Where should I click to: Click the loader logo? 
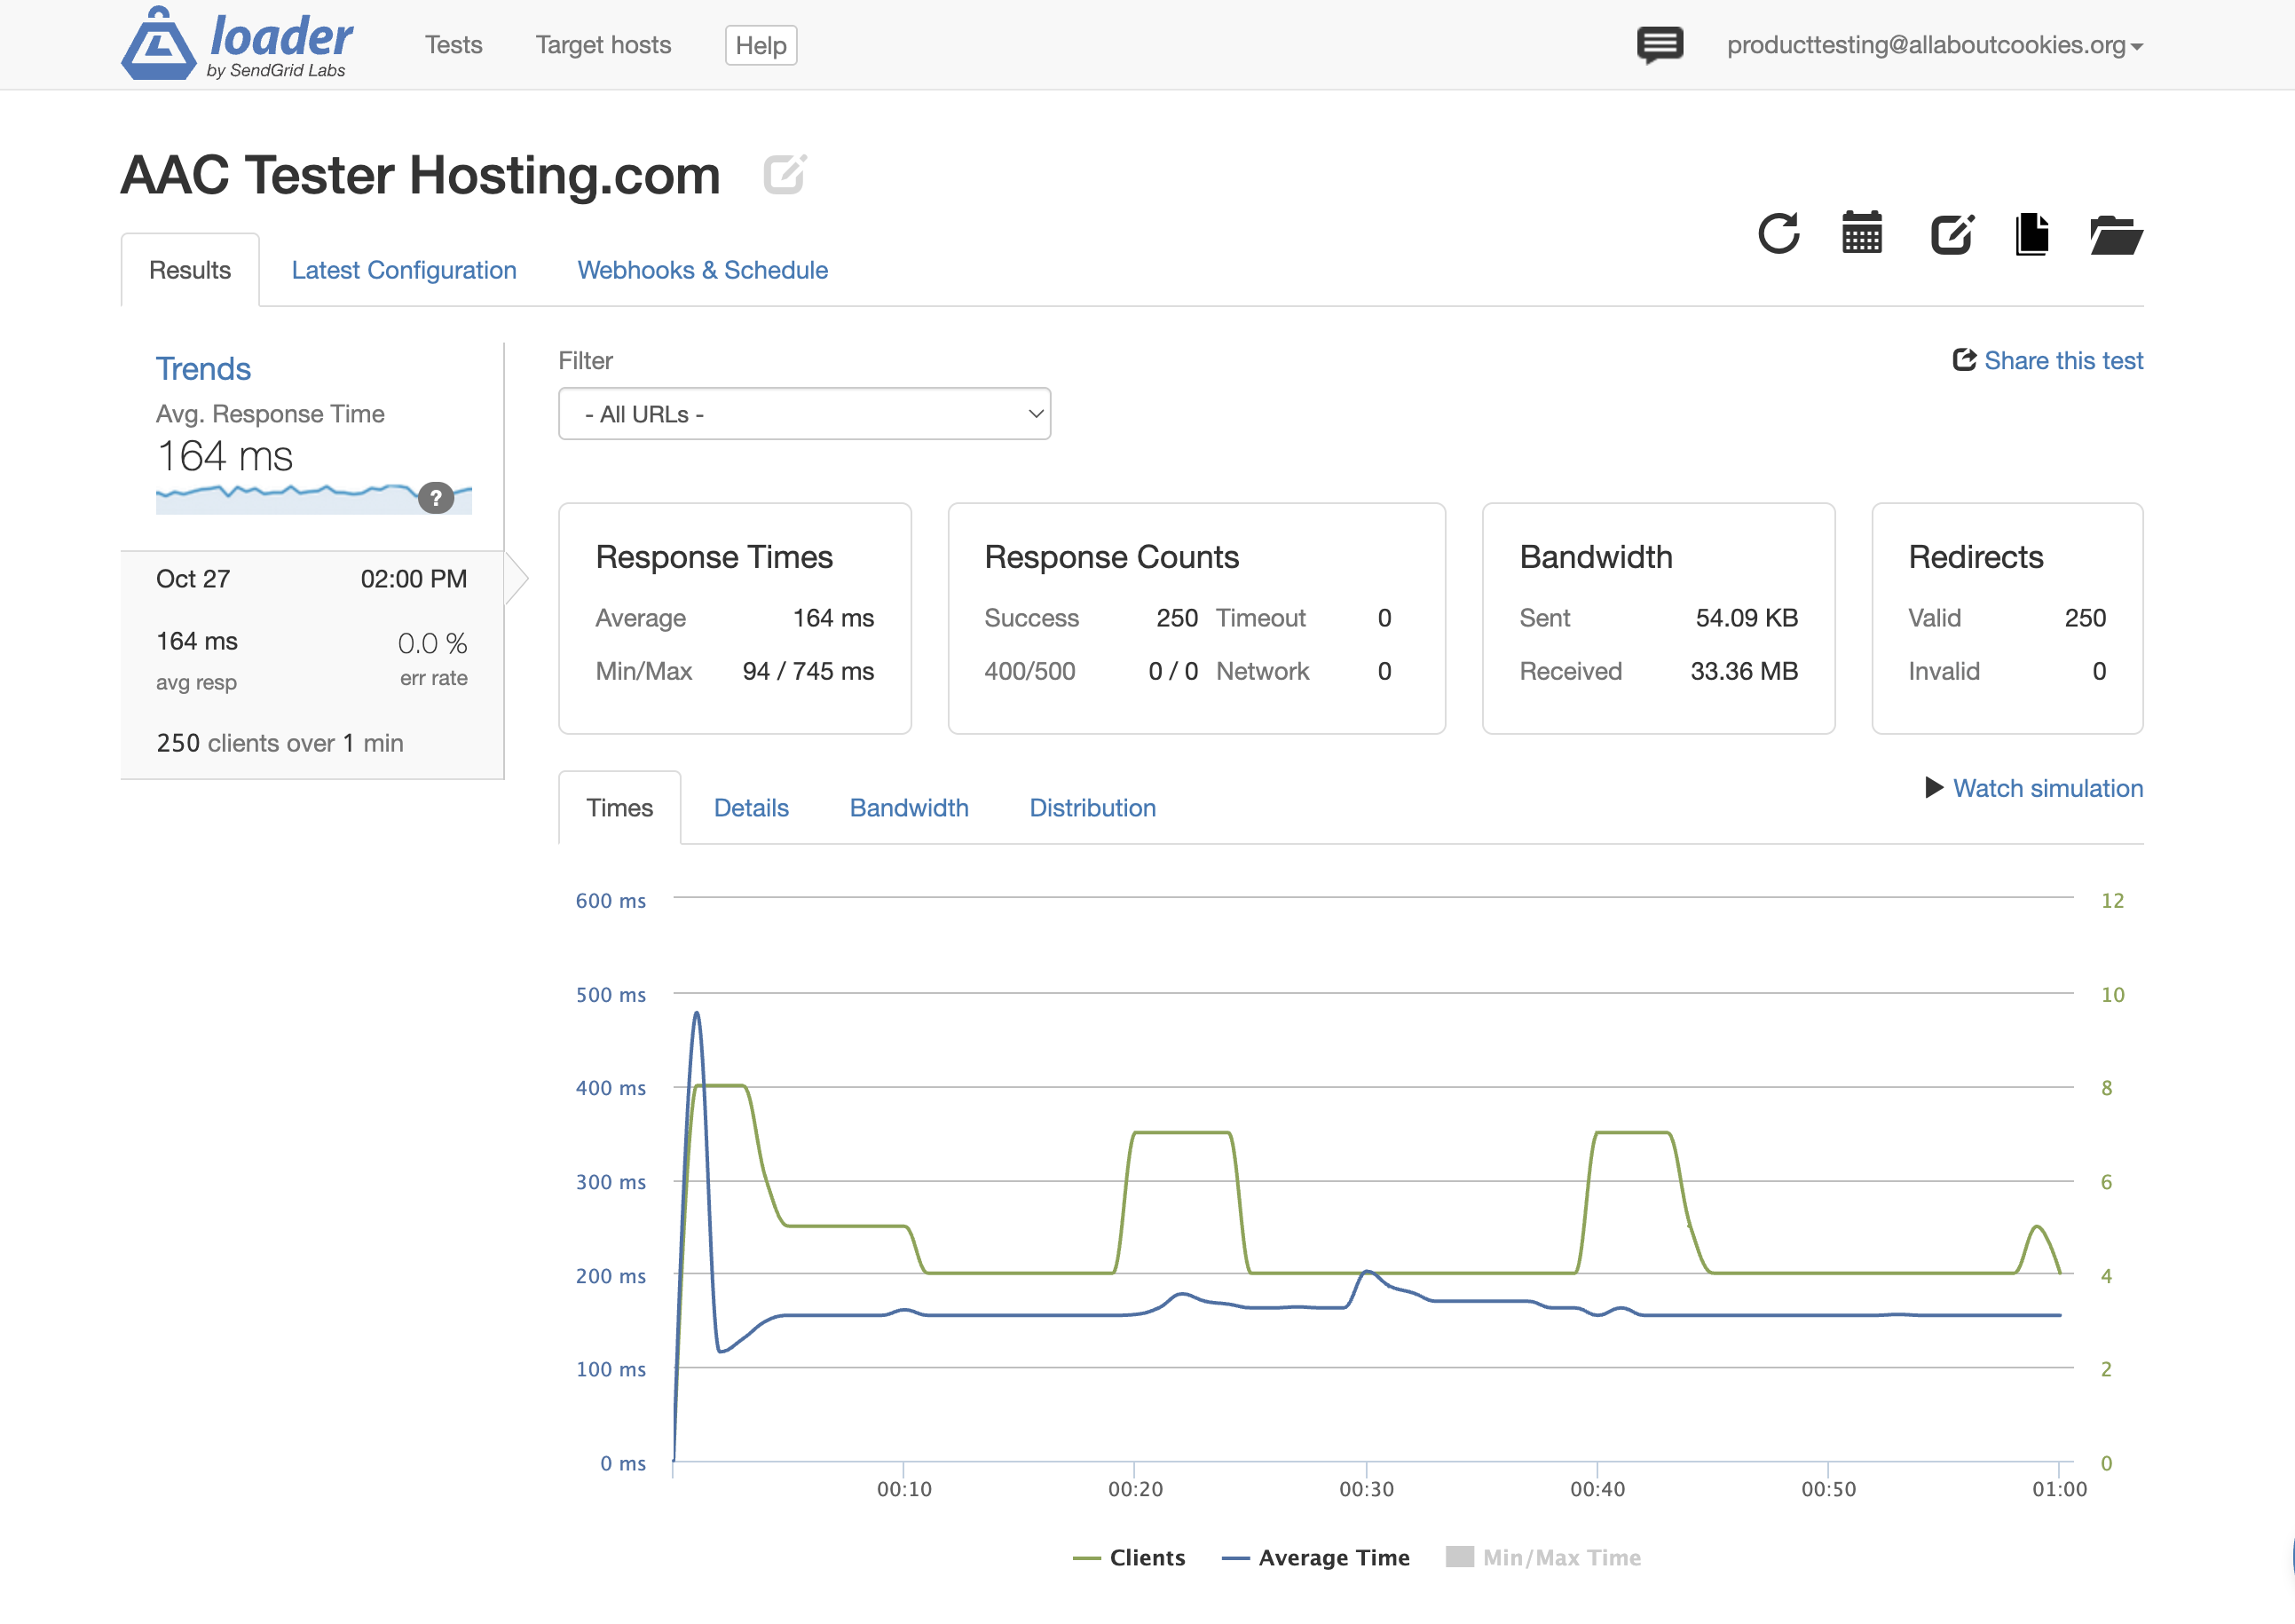(x=237, y=43)
